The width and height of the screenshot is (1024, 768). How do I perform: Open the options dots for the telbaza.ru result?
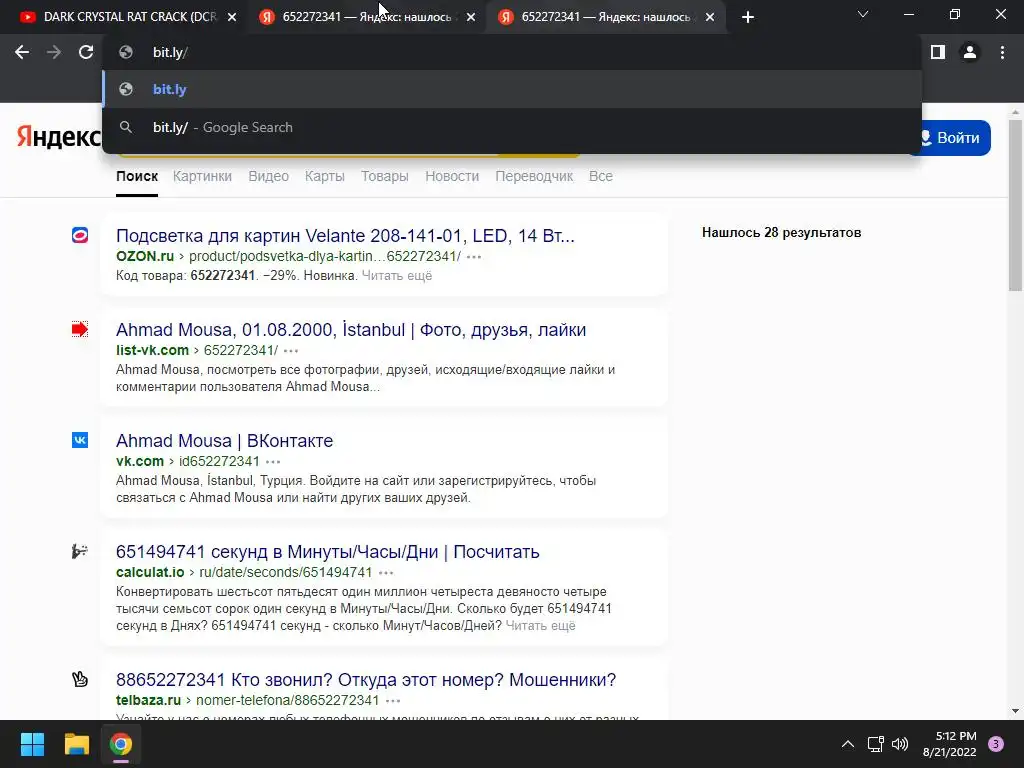click(x=393, y=701)
